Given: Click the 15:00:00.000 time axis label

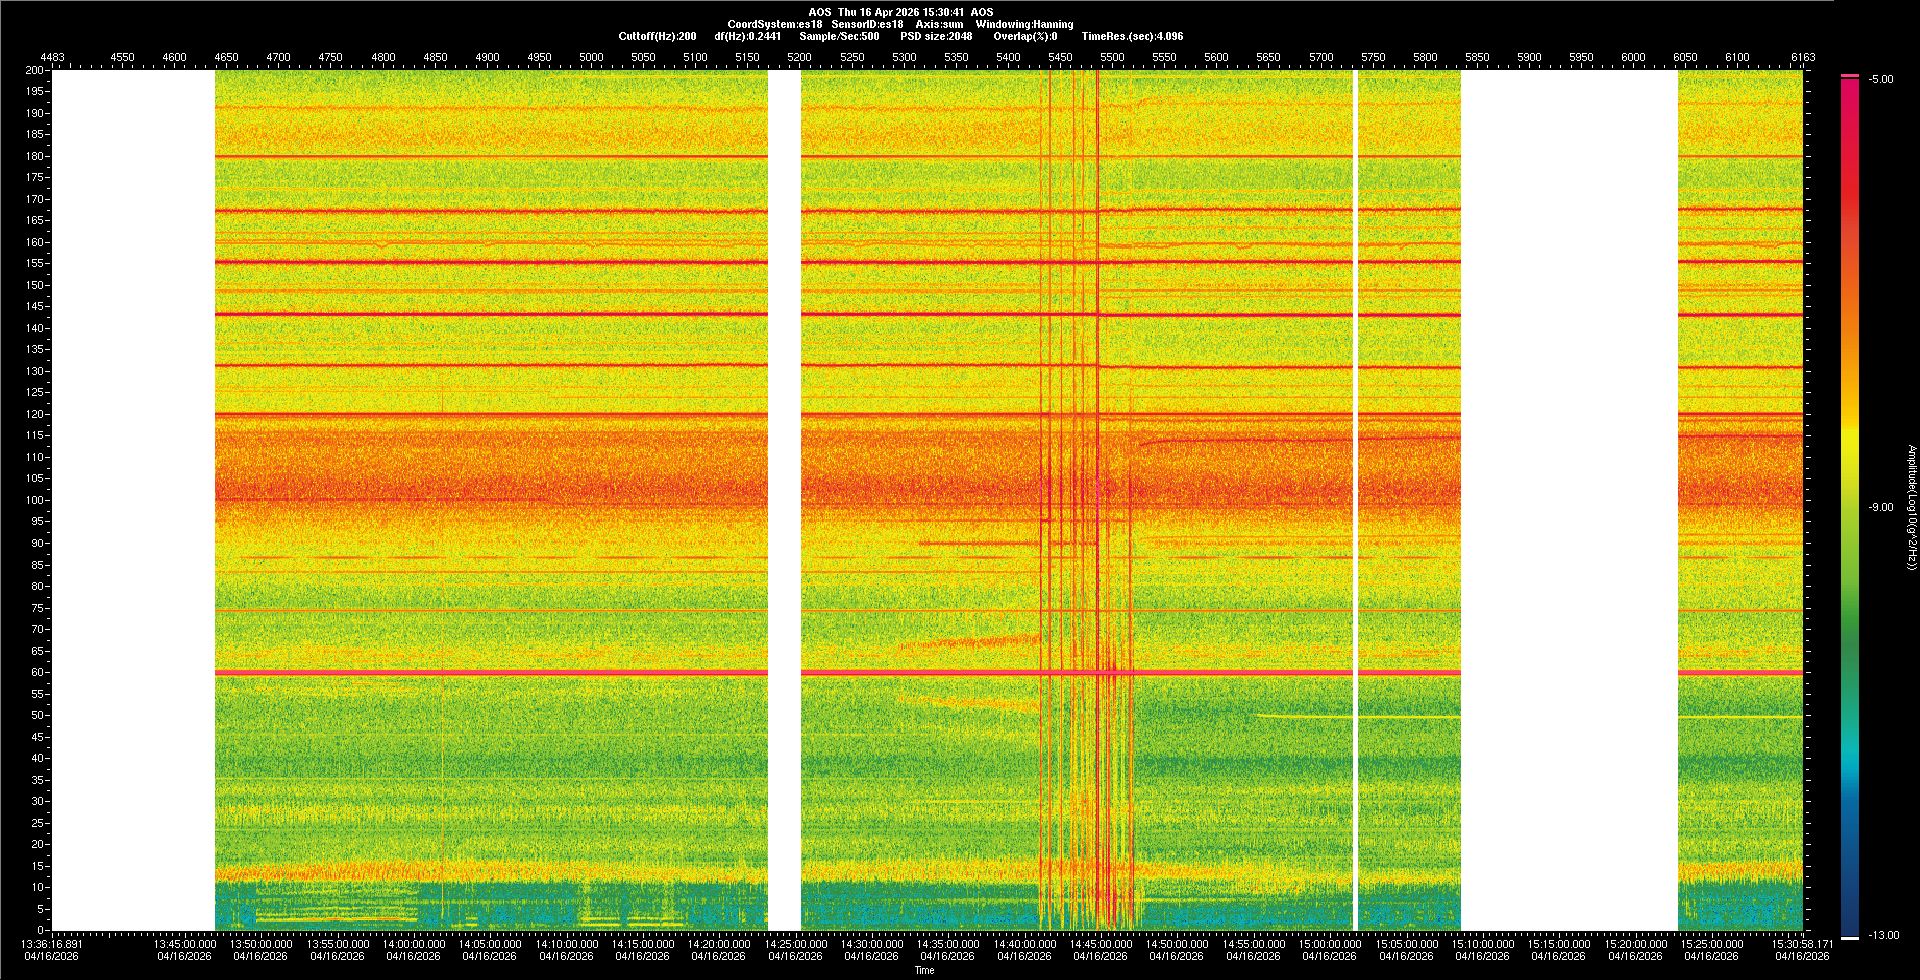Looking at the screenshot, I should tap(1328, 944).
